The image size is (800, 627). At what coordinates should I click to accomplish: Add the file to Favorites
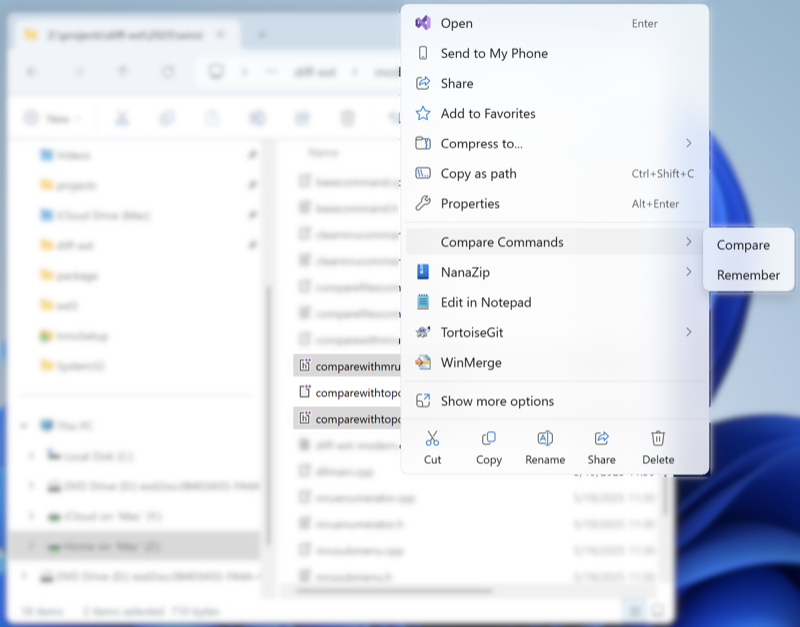click(x=555, y=114)
